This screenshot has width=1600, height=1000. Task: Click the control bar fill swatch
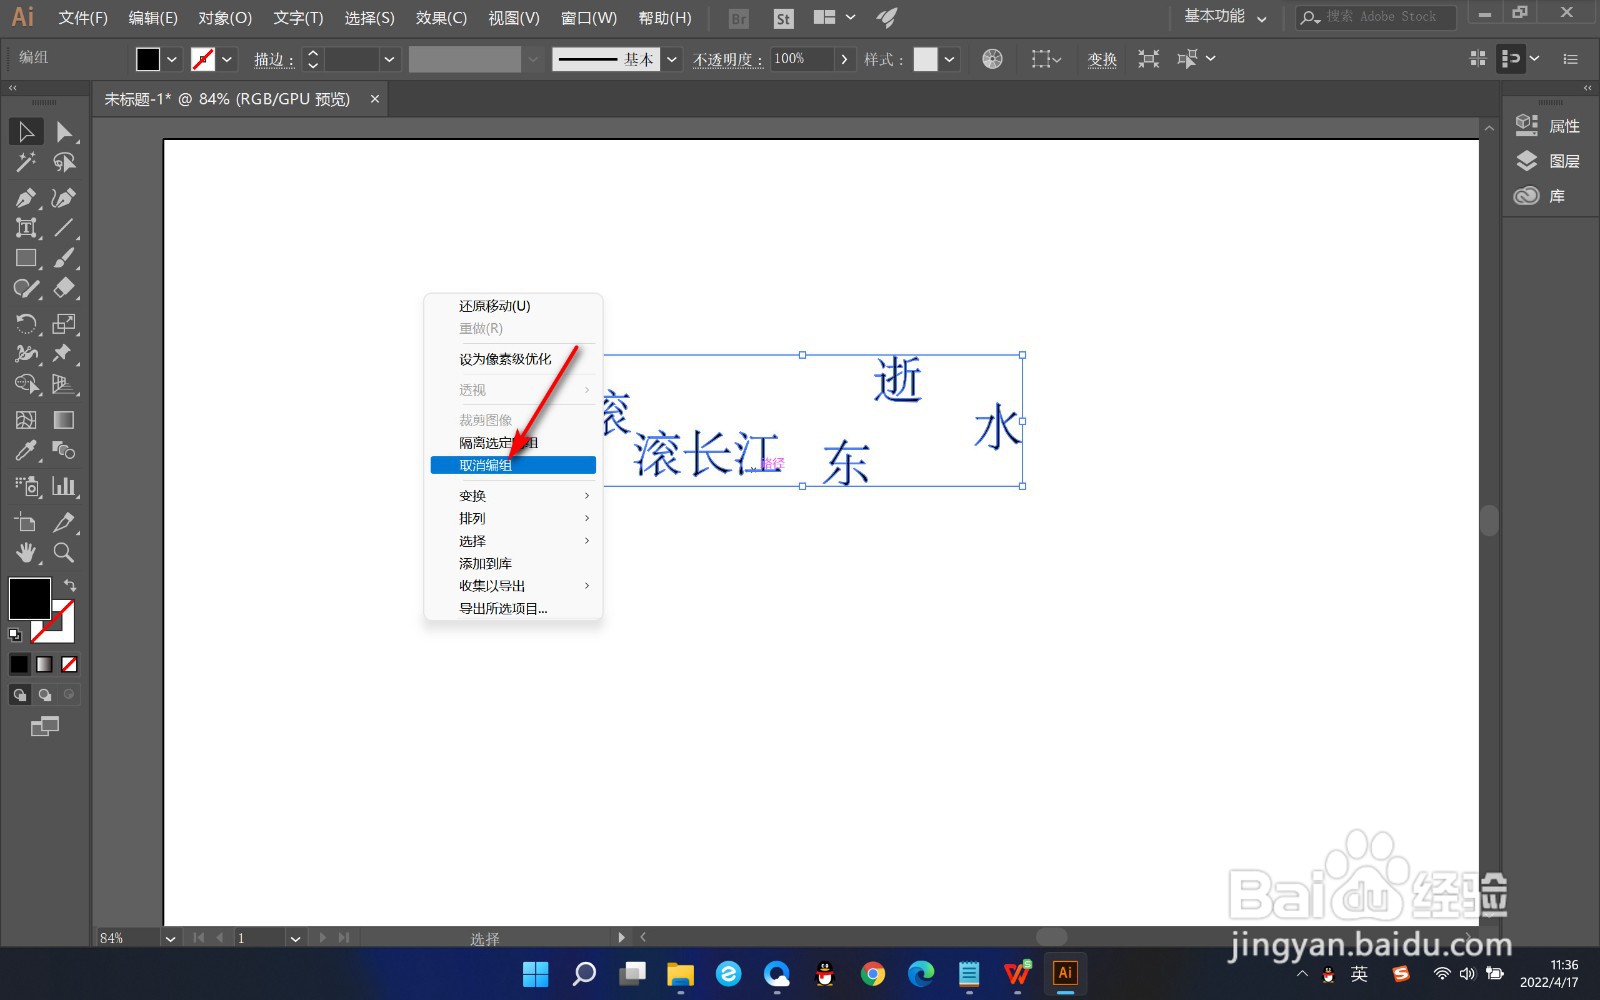click(148, 59)
